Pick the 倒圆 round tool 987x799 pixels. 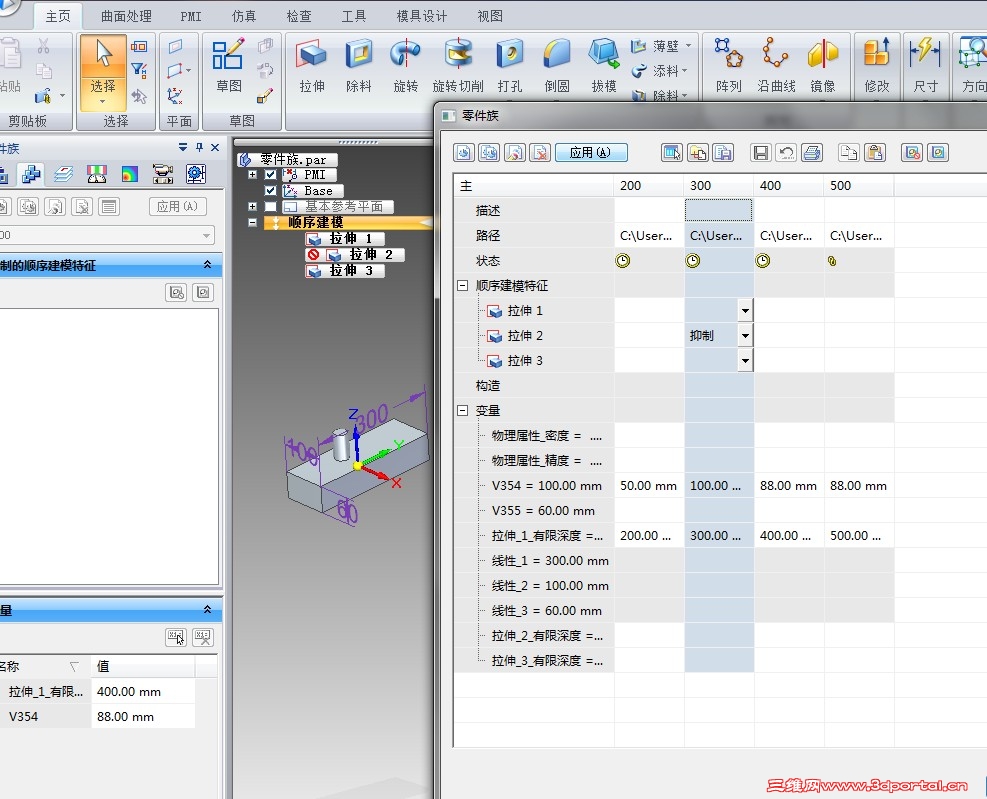(x=556, y=65)
